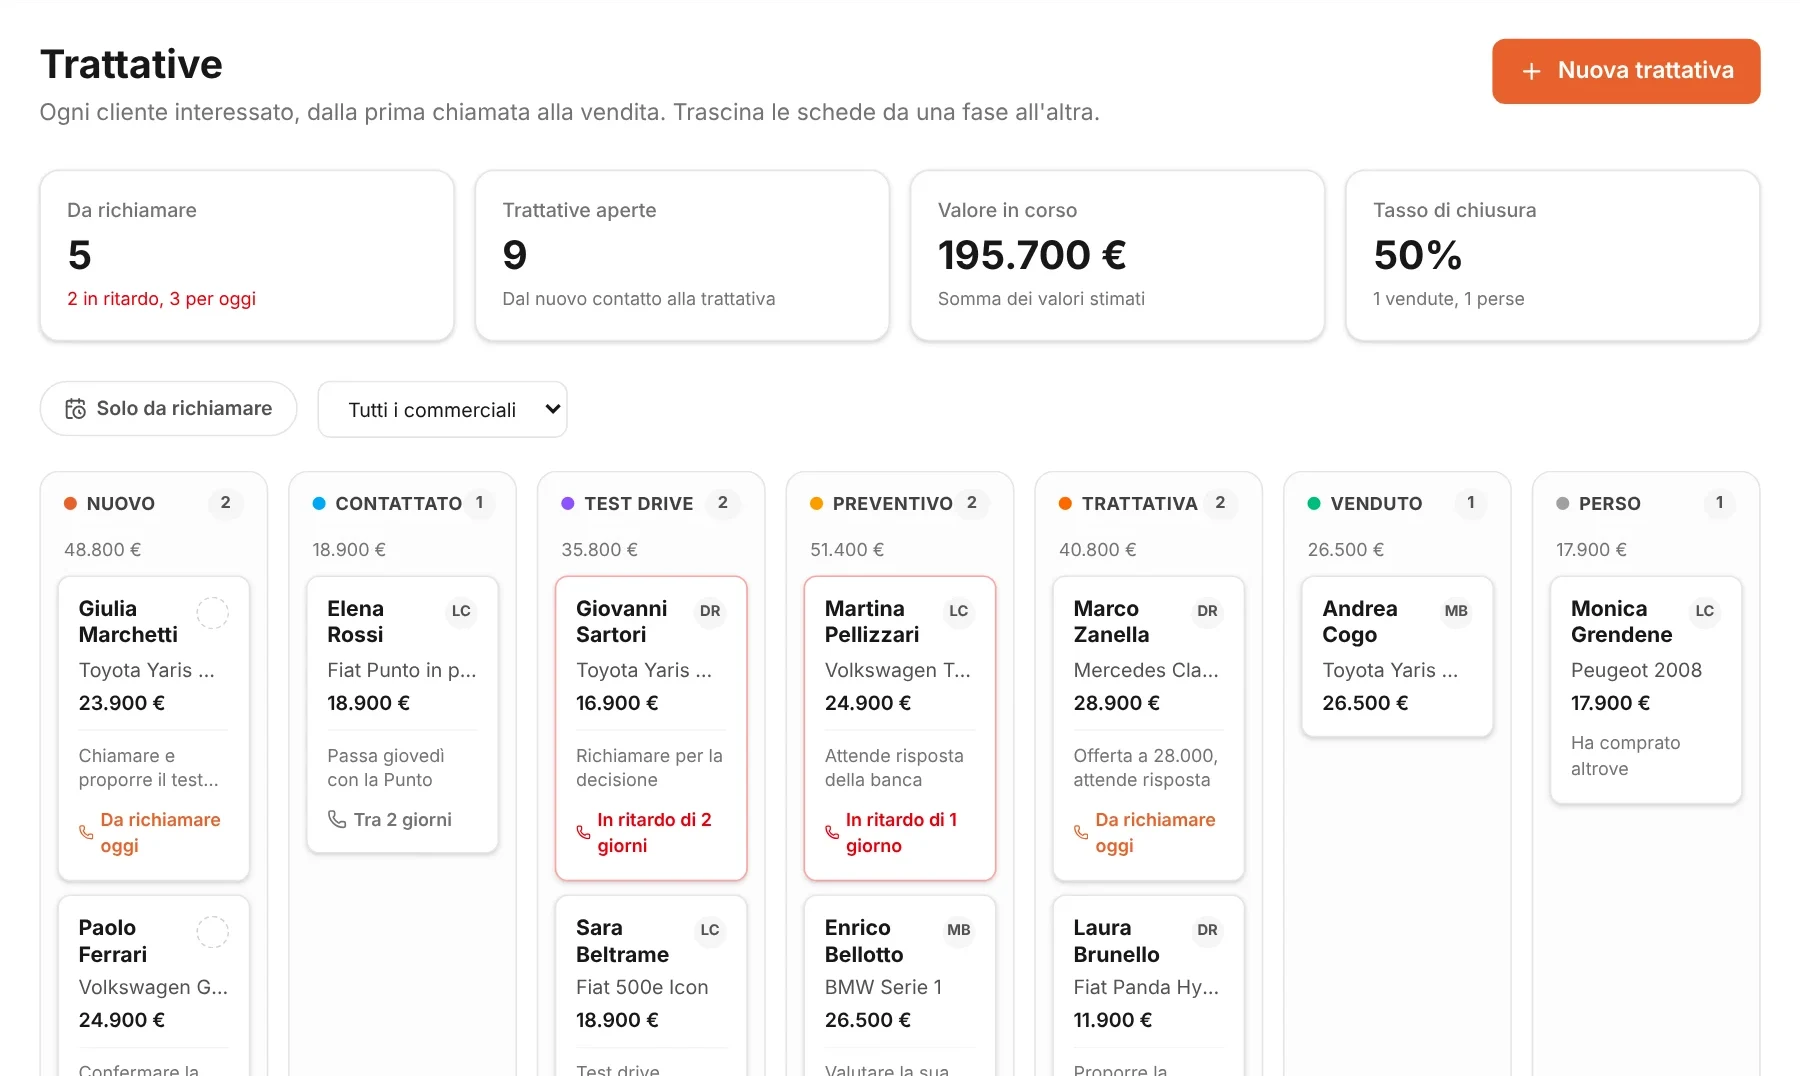Click the Tasso di chiusura value 50%
1800x1076 pixels.
[x=1418, y=255]
